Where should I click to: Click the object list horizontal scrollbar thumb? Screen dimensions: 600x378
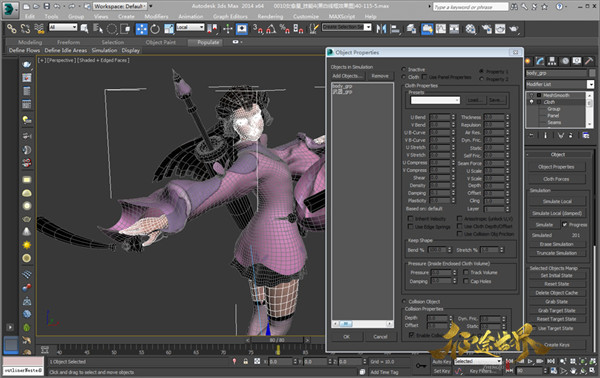[346, 324]
